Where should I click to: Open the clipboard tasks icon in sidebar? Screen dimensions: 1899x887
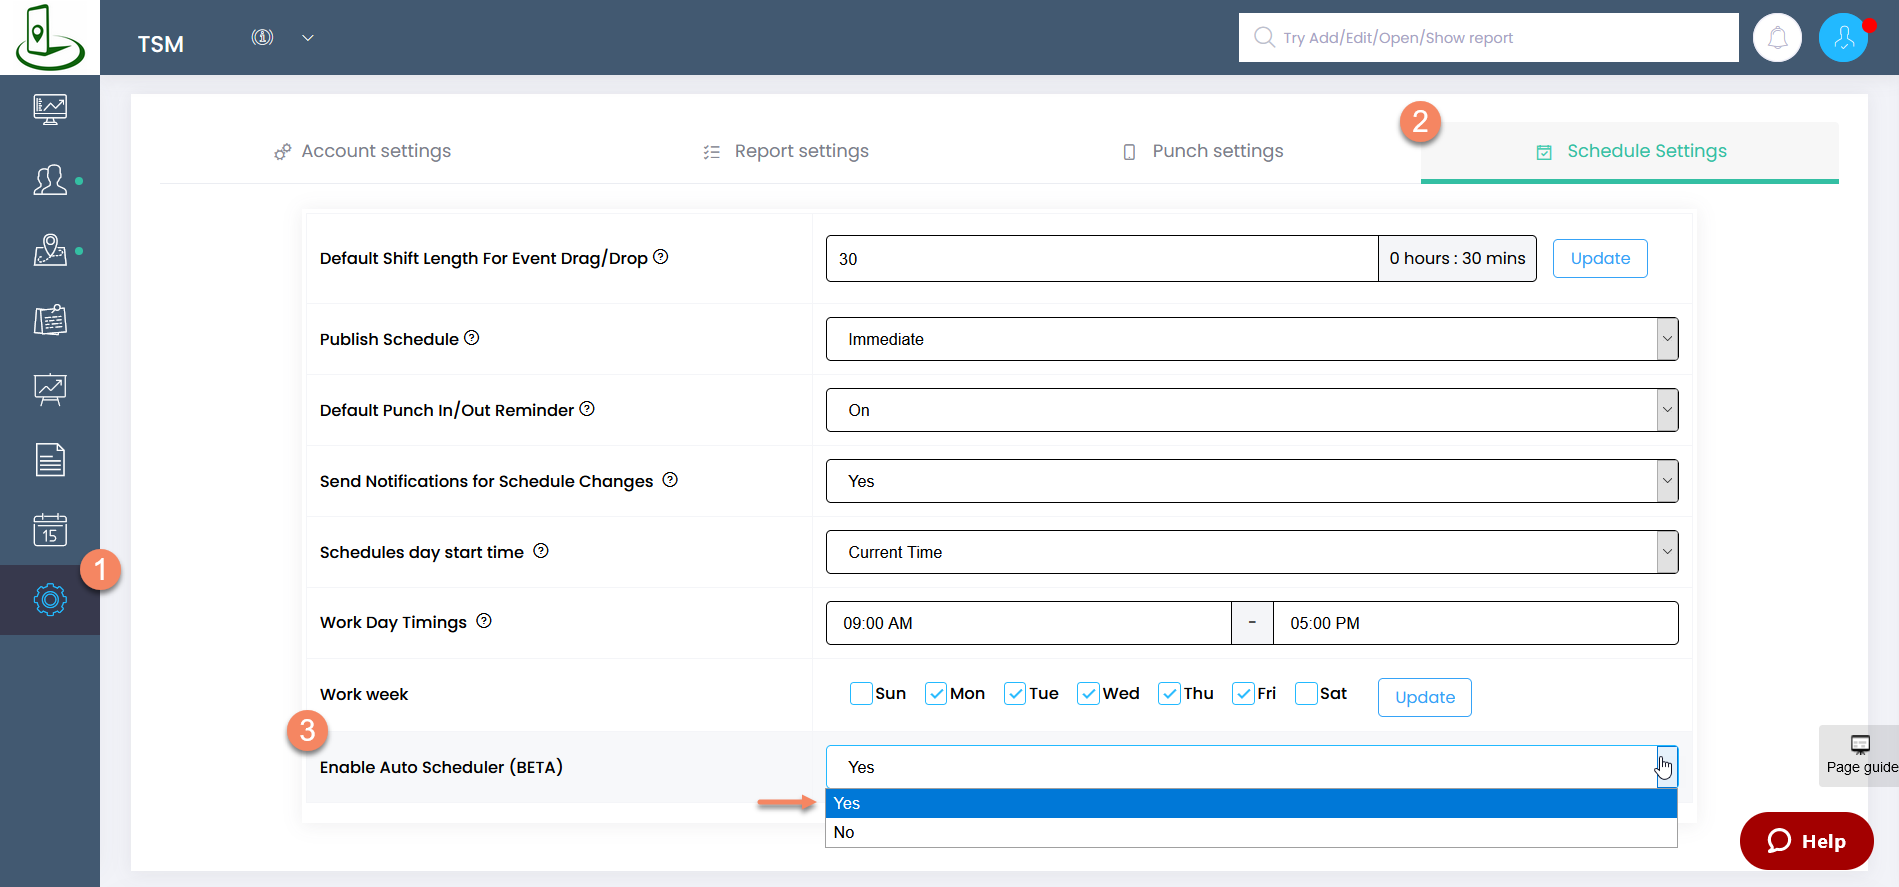click(x=50, y=320)
